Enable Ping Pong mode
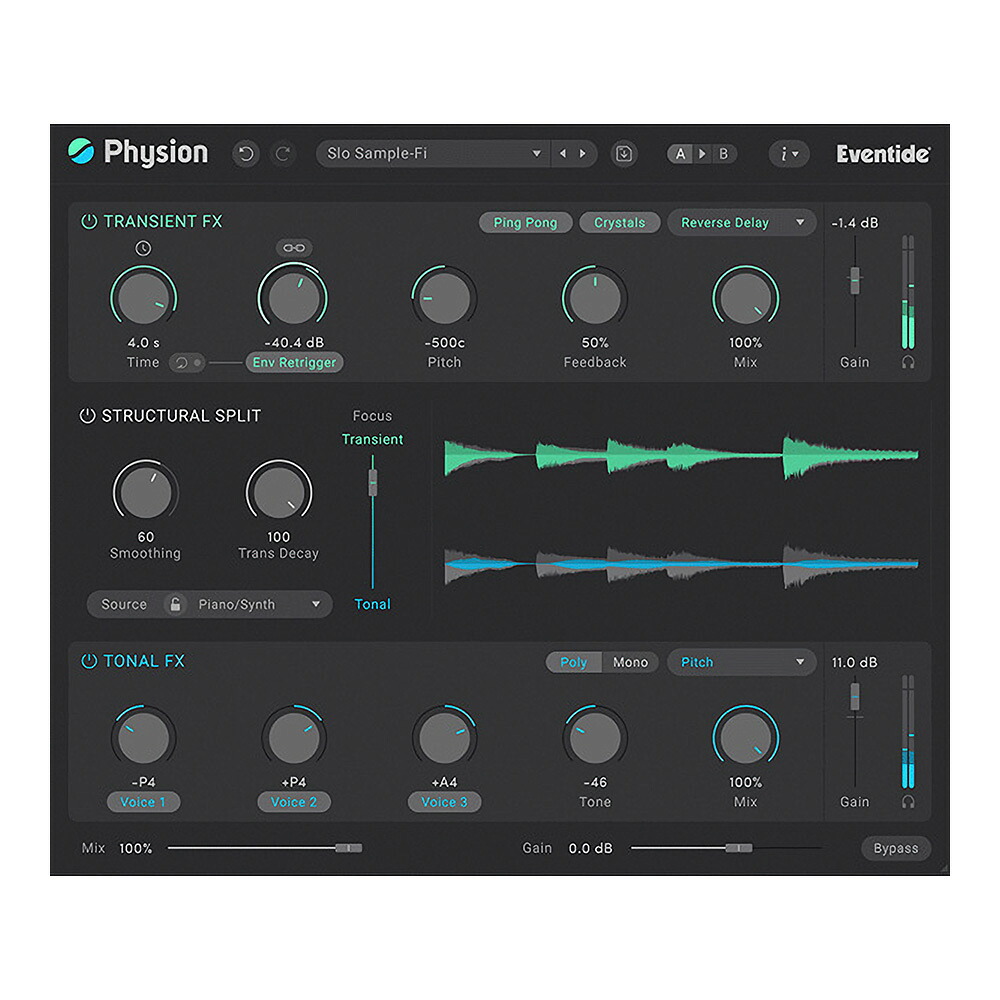 526,223
